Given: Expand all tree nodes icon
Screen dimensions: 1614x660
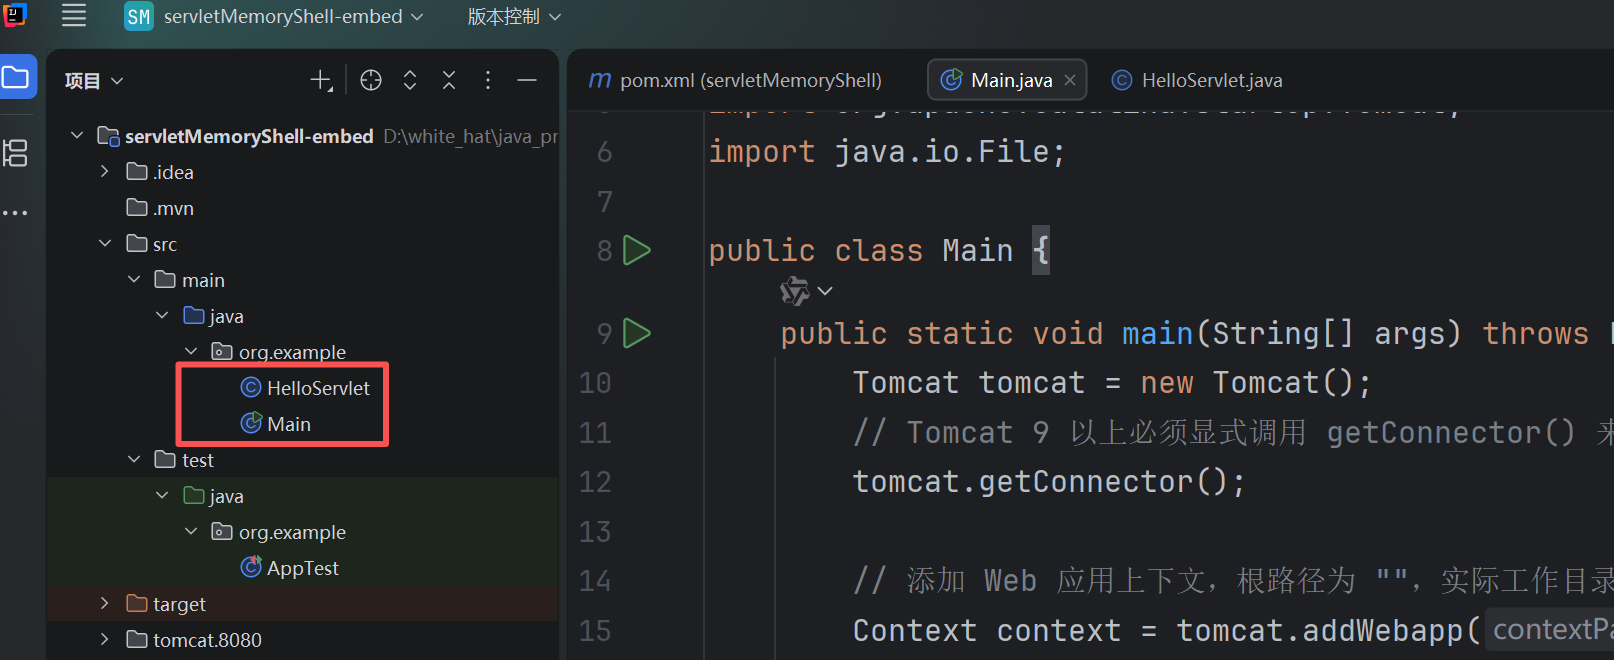Looking at the screenshot, I should click(410, 81).
